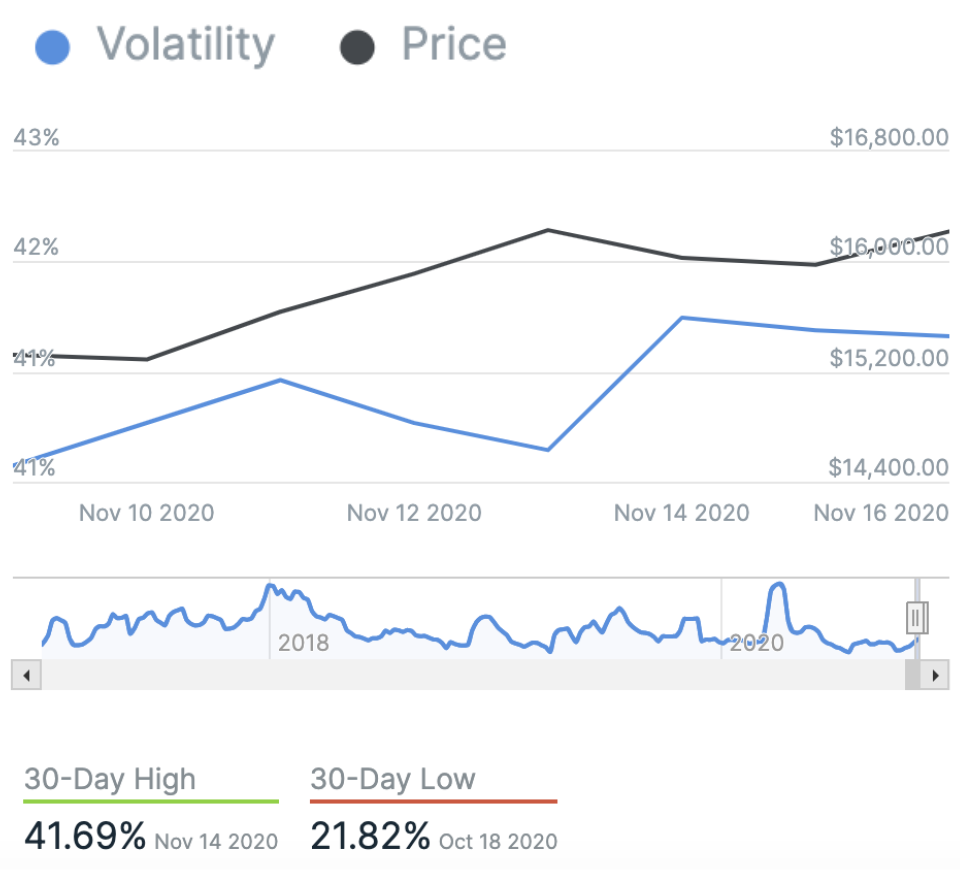Screen dimensions: 960x882
Task: Click the Nov 16 2020 axis label
Action: (x=880, y=513)
